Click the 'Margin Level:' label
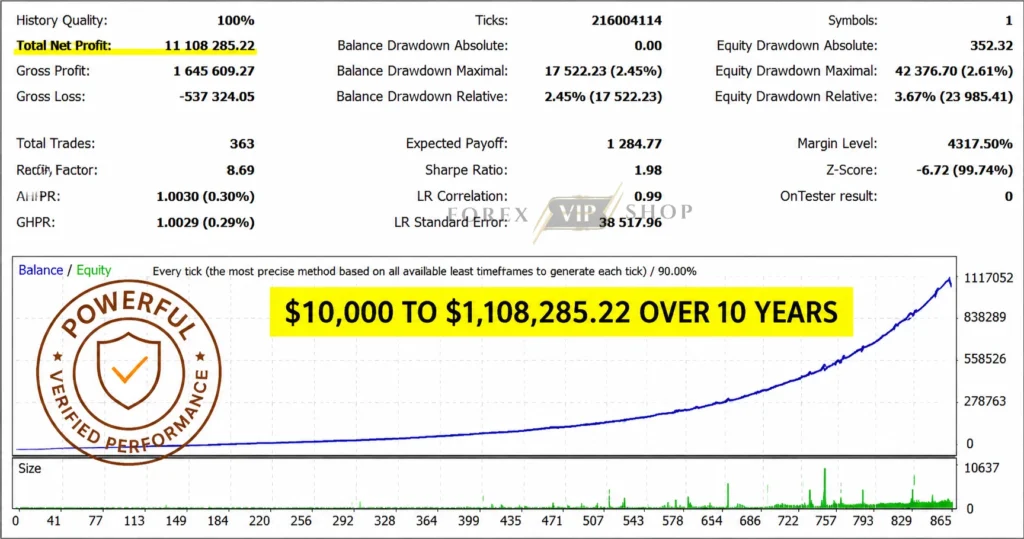This screenshot has width=1024, height=539. [x=837, y=144]
